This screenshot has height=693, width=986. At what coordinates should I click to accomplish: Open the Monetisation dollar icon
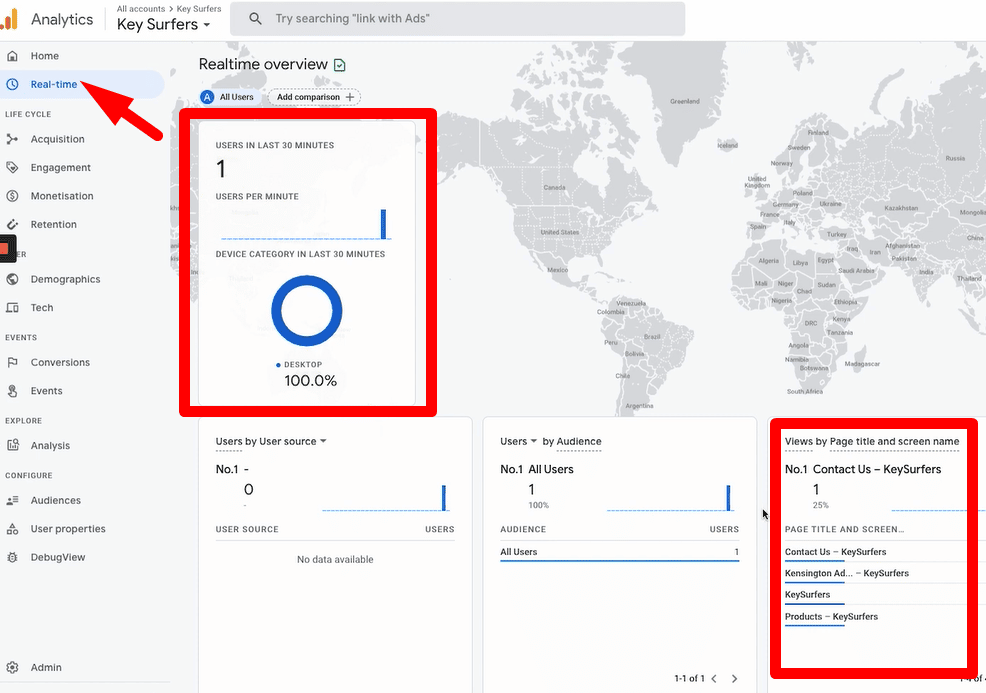point(12,196)
